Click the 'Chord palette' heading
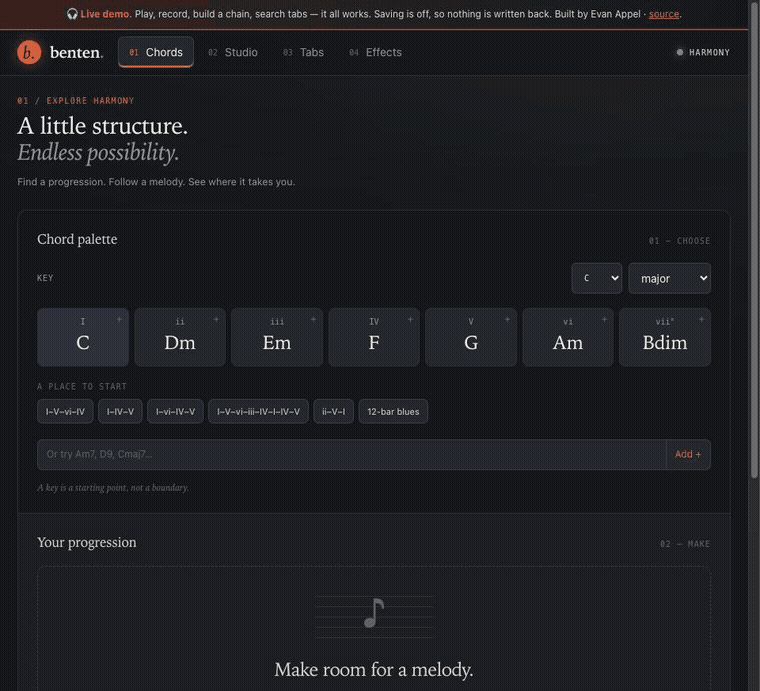Screen dimensions: 760x691 click(77, 239)
